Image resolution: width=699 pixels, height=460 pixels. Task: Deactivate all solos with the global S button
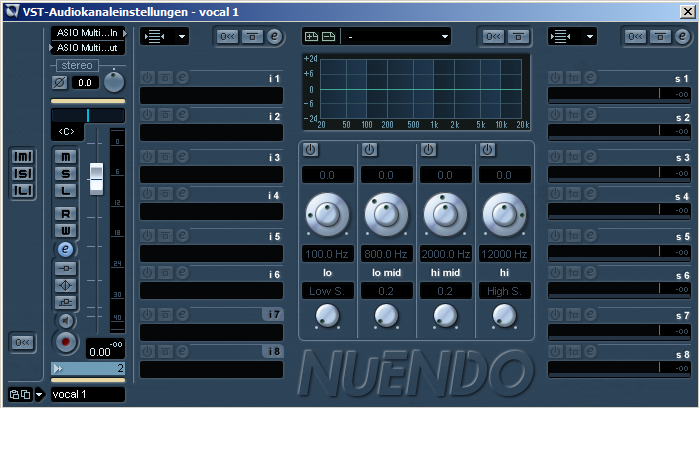(x=23, y=174)
